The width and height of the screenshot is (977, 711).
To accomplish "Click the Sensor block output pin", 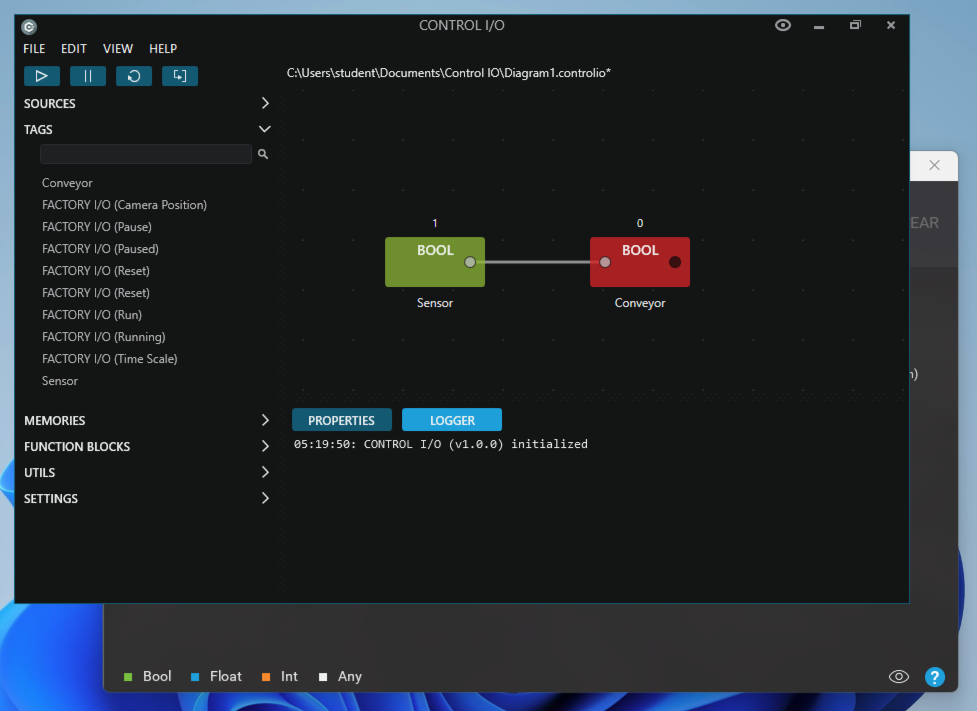I will pos(470,262).
